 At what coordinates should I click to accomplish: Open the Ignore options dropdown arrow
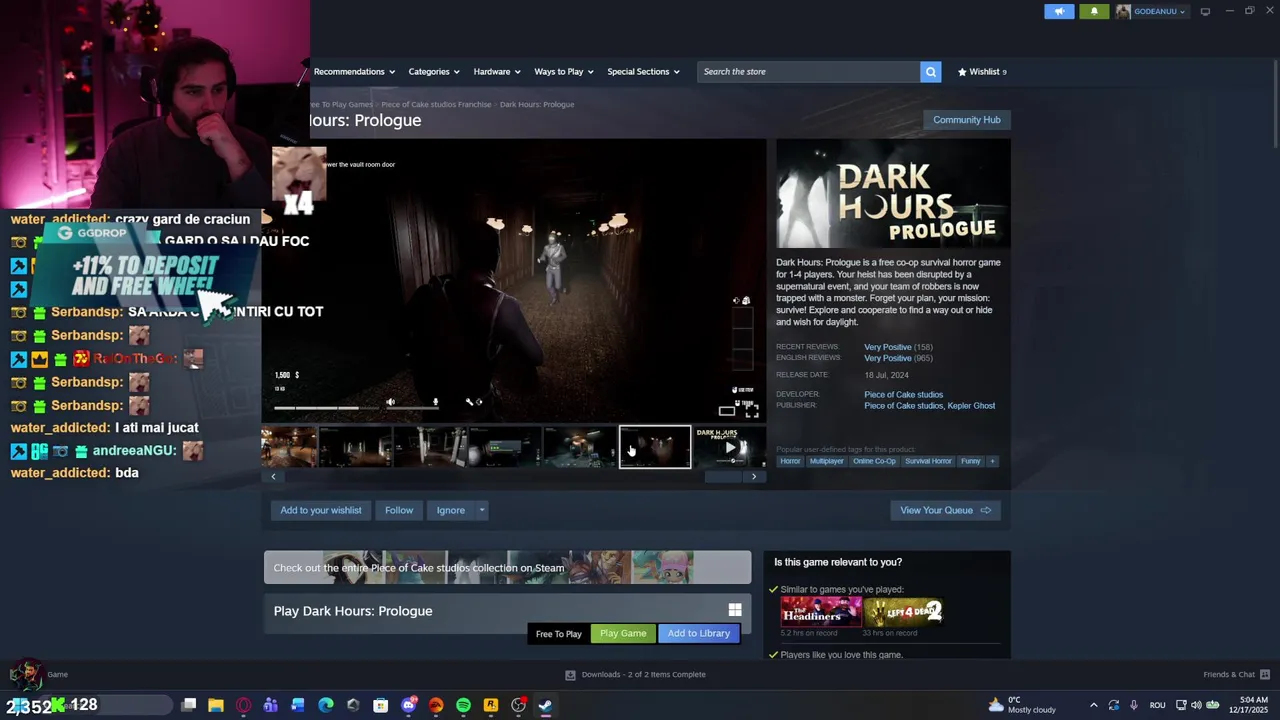[481, 510]
